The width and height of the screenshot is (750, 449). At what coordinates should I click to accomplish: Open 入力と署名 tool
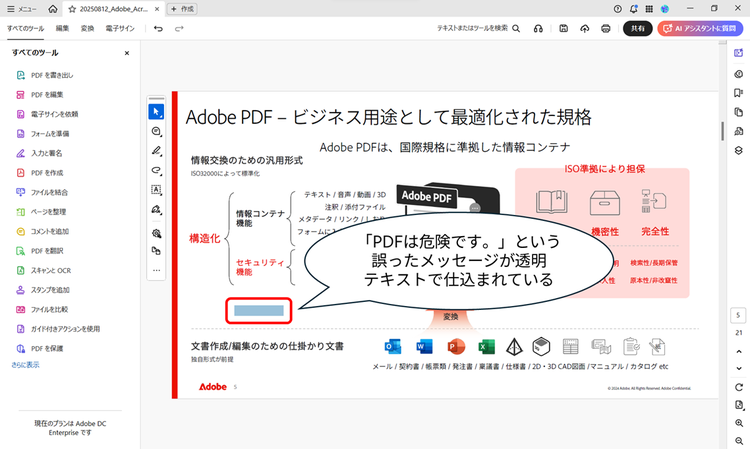(x=40, y=153)
